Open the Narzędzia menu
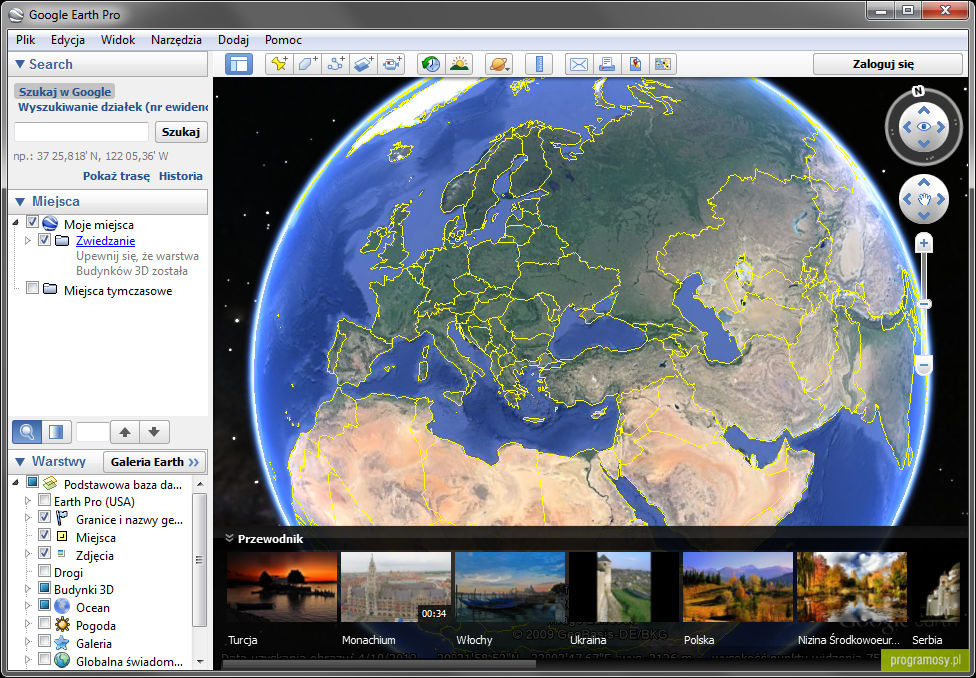Screen dimensions: 976x678 click(x=176, y=40)
